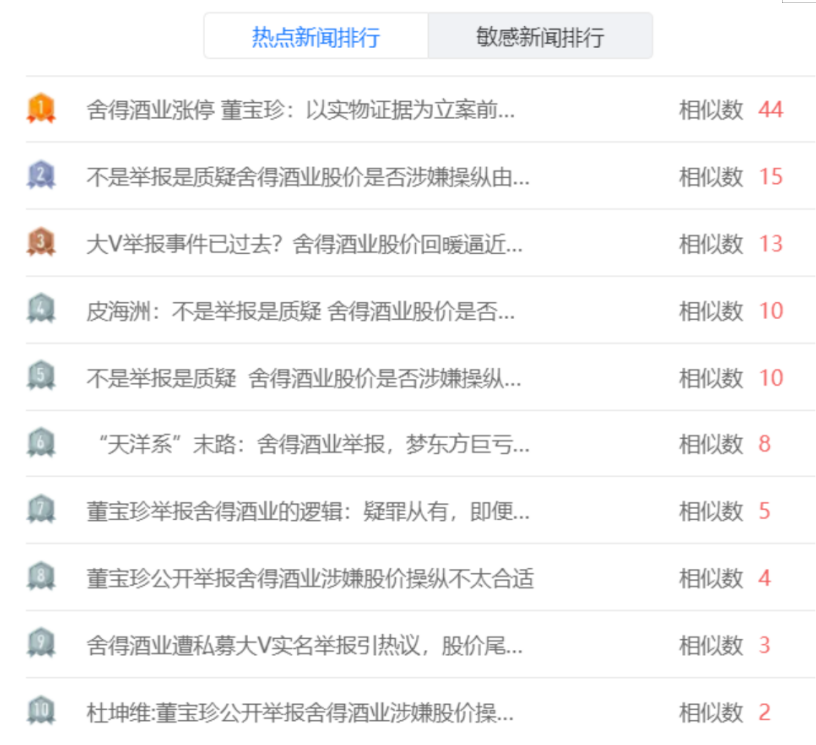
Task: Open news 不是举报是质疑舍得酒业股价是否涉嫌操纵由...
Action: 308,177
